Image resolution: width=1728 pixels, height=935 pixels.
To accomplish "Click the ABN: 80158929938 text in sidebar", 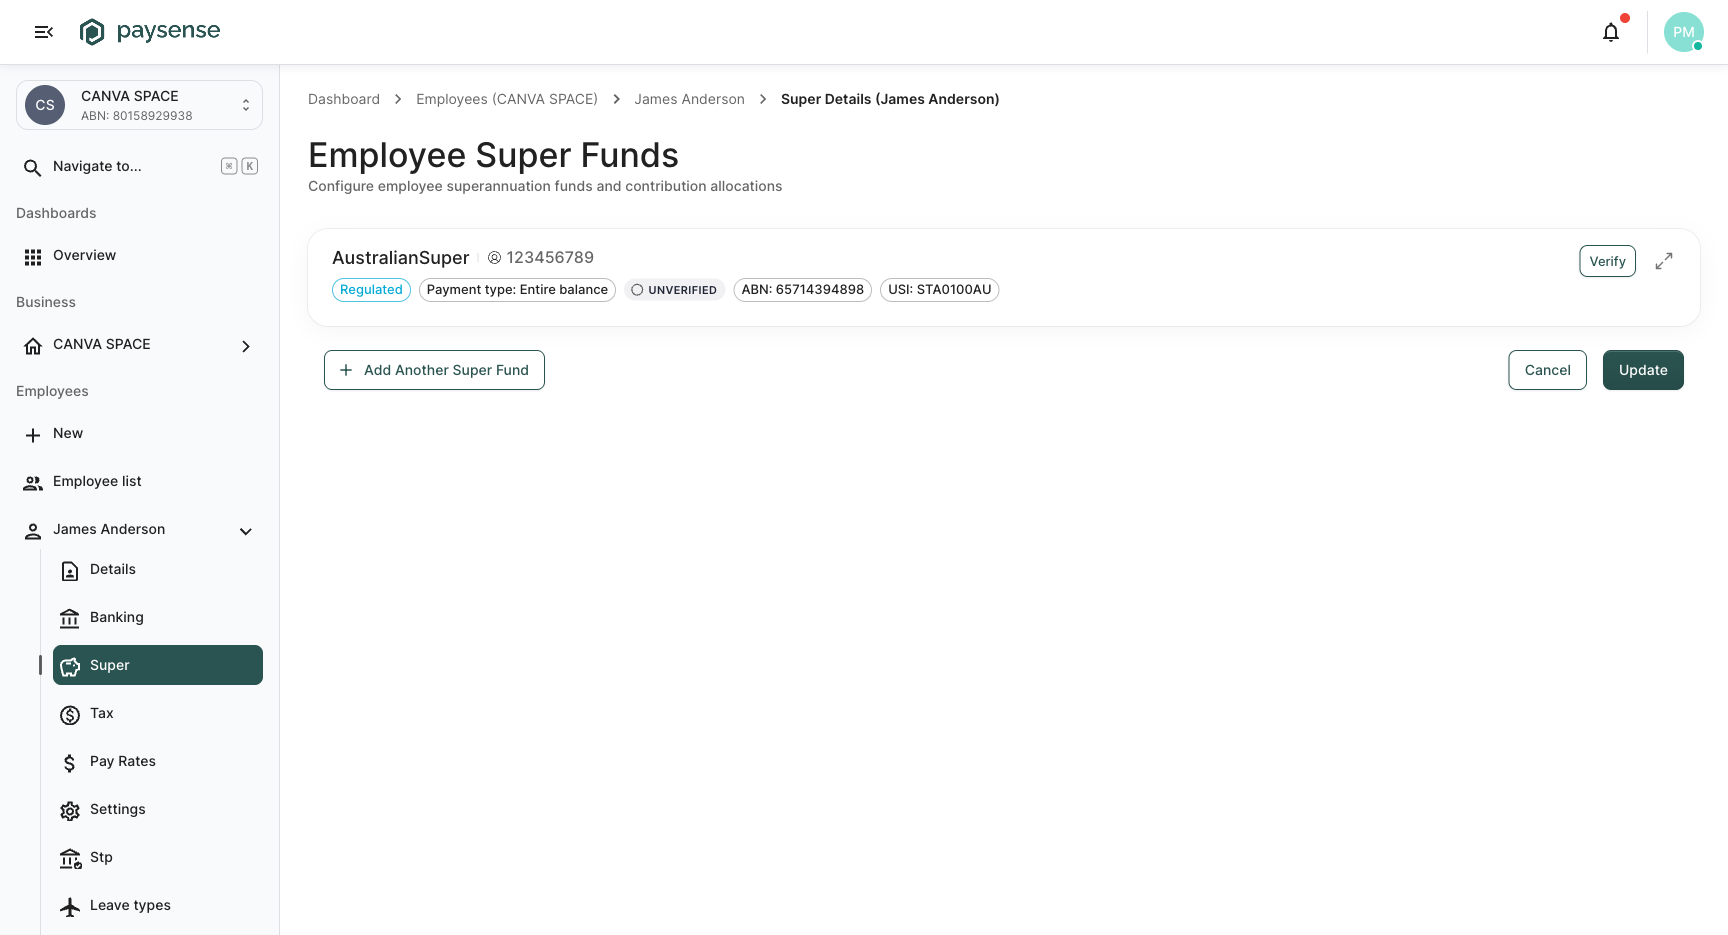I will [137, 116].
